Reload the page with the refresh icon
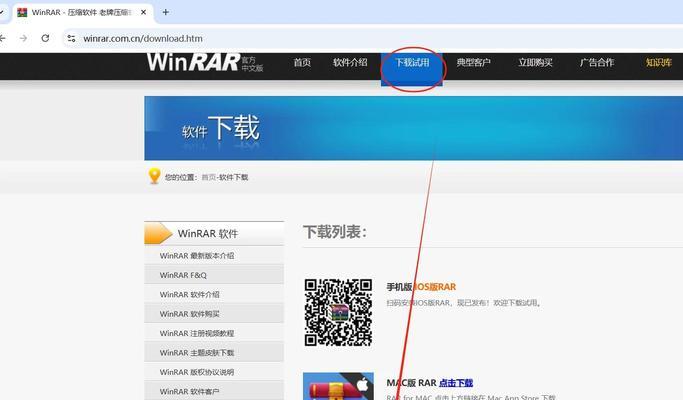Image resolution: width=683 pixels, height=400 pixels. point(45,38)
